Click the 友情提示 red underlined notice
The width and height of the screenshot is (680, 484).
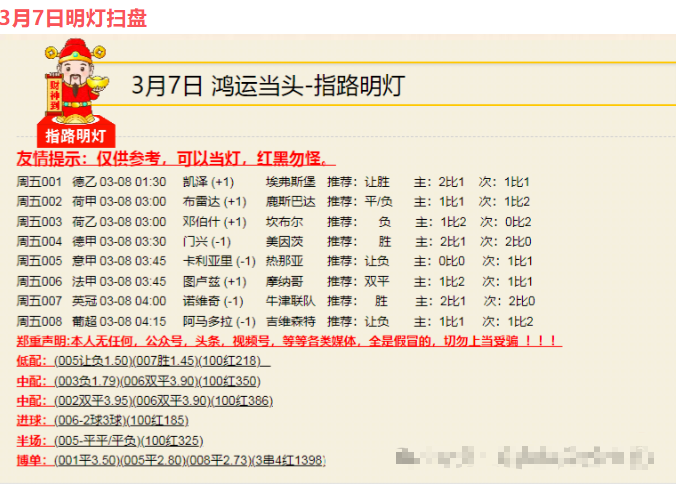pyautogui.click(x=176, y=160)
